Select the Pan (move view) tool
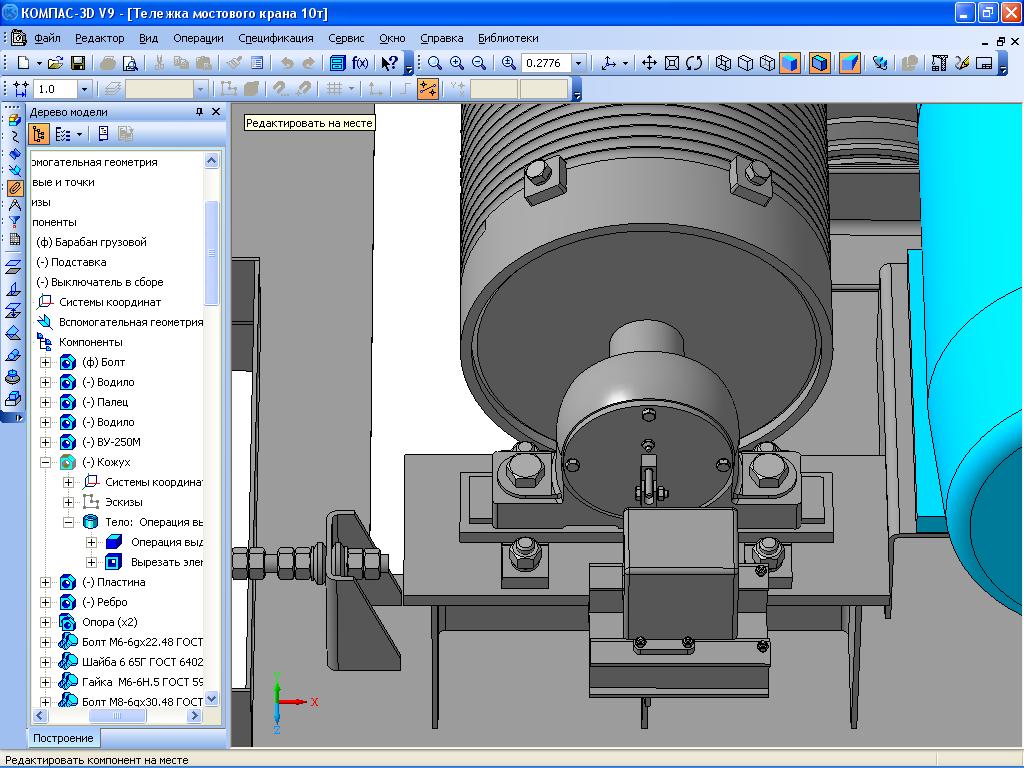This screenshot has height=768, width=1024. 649,63
